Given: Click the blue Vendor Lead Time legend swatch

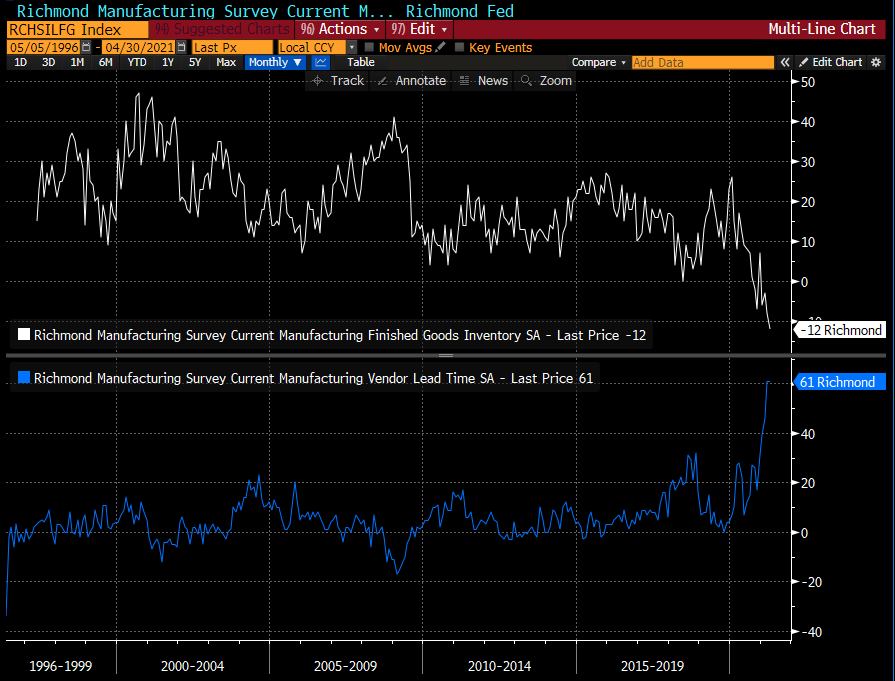Looking at the screenshot, I should (24, 377).
